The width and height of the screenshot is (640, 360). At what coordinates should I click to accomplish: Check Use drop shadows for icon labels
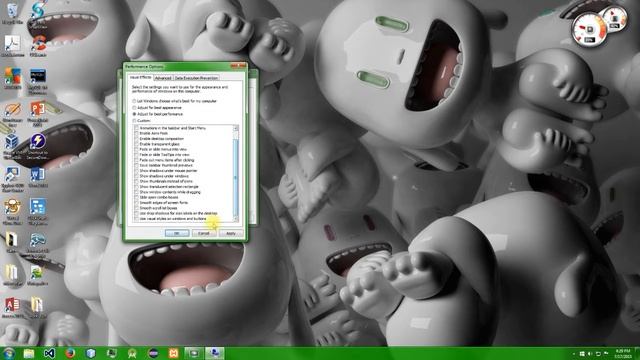137,213
